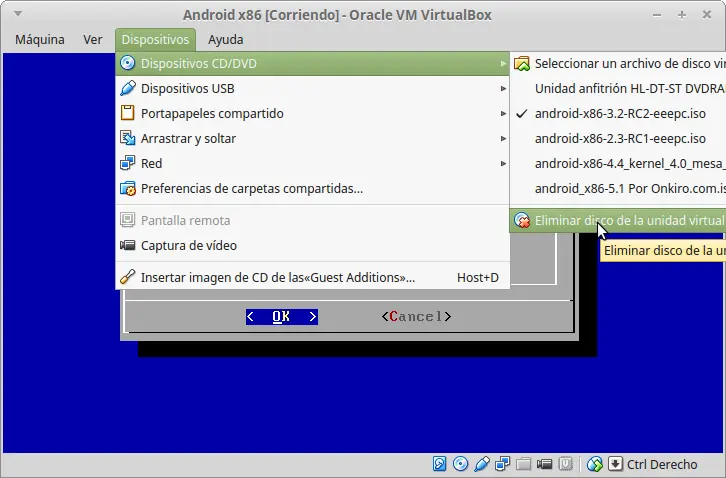Expand the Dispositivos USB submenu arrow

pyautogui.click(x=503, y=88)
